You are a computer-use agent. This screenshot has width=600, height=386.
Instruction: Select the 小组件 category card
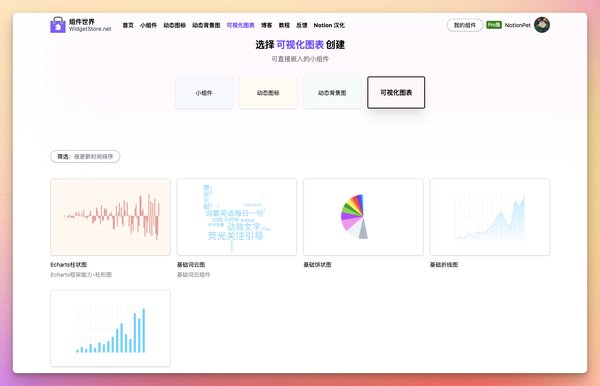click(204, 93)
